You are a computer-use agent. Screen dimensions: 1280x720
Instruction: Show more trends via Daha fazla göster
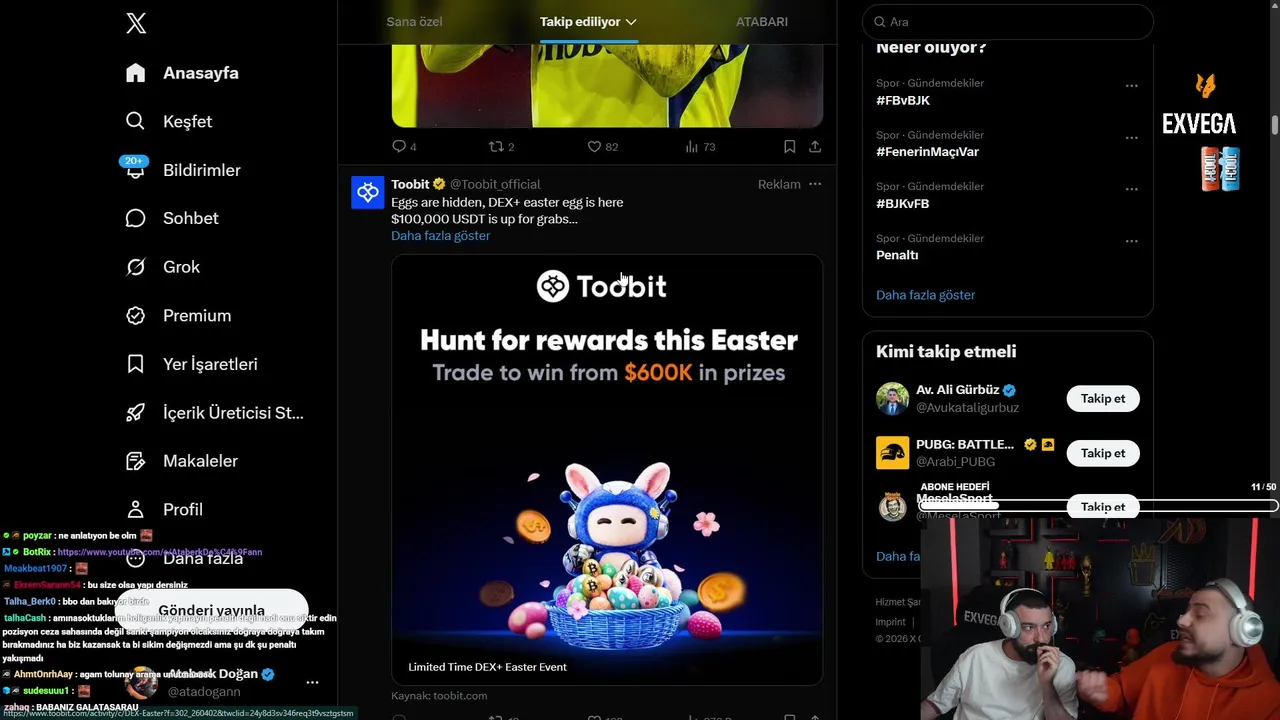click(x=926, y=295)
